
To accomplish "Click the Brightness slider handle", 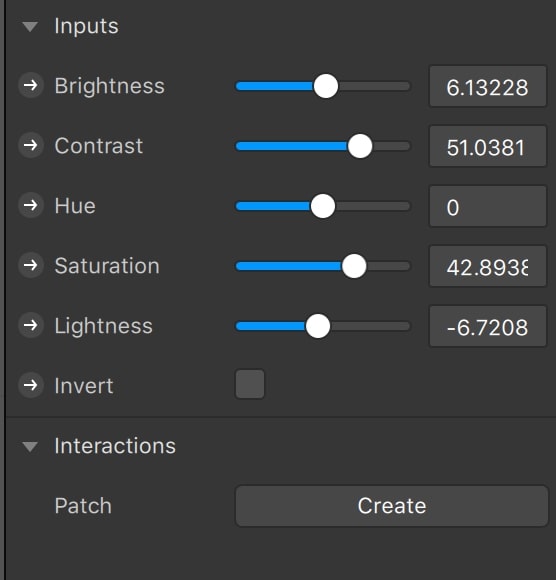I will point(326,86).
